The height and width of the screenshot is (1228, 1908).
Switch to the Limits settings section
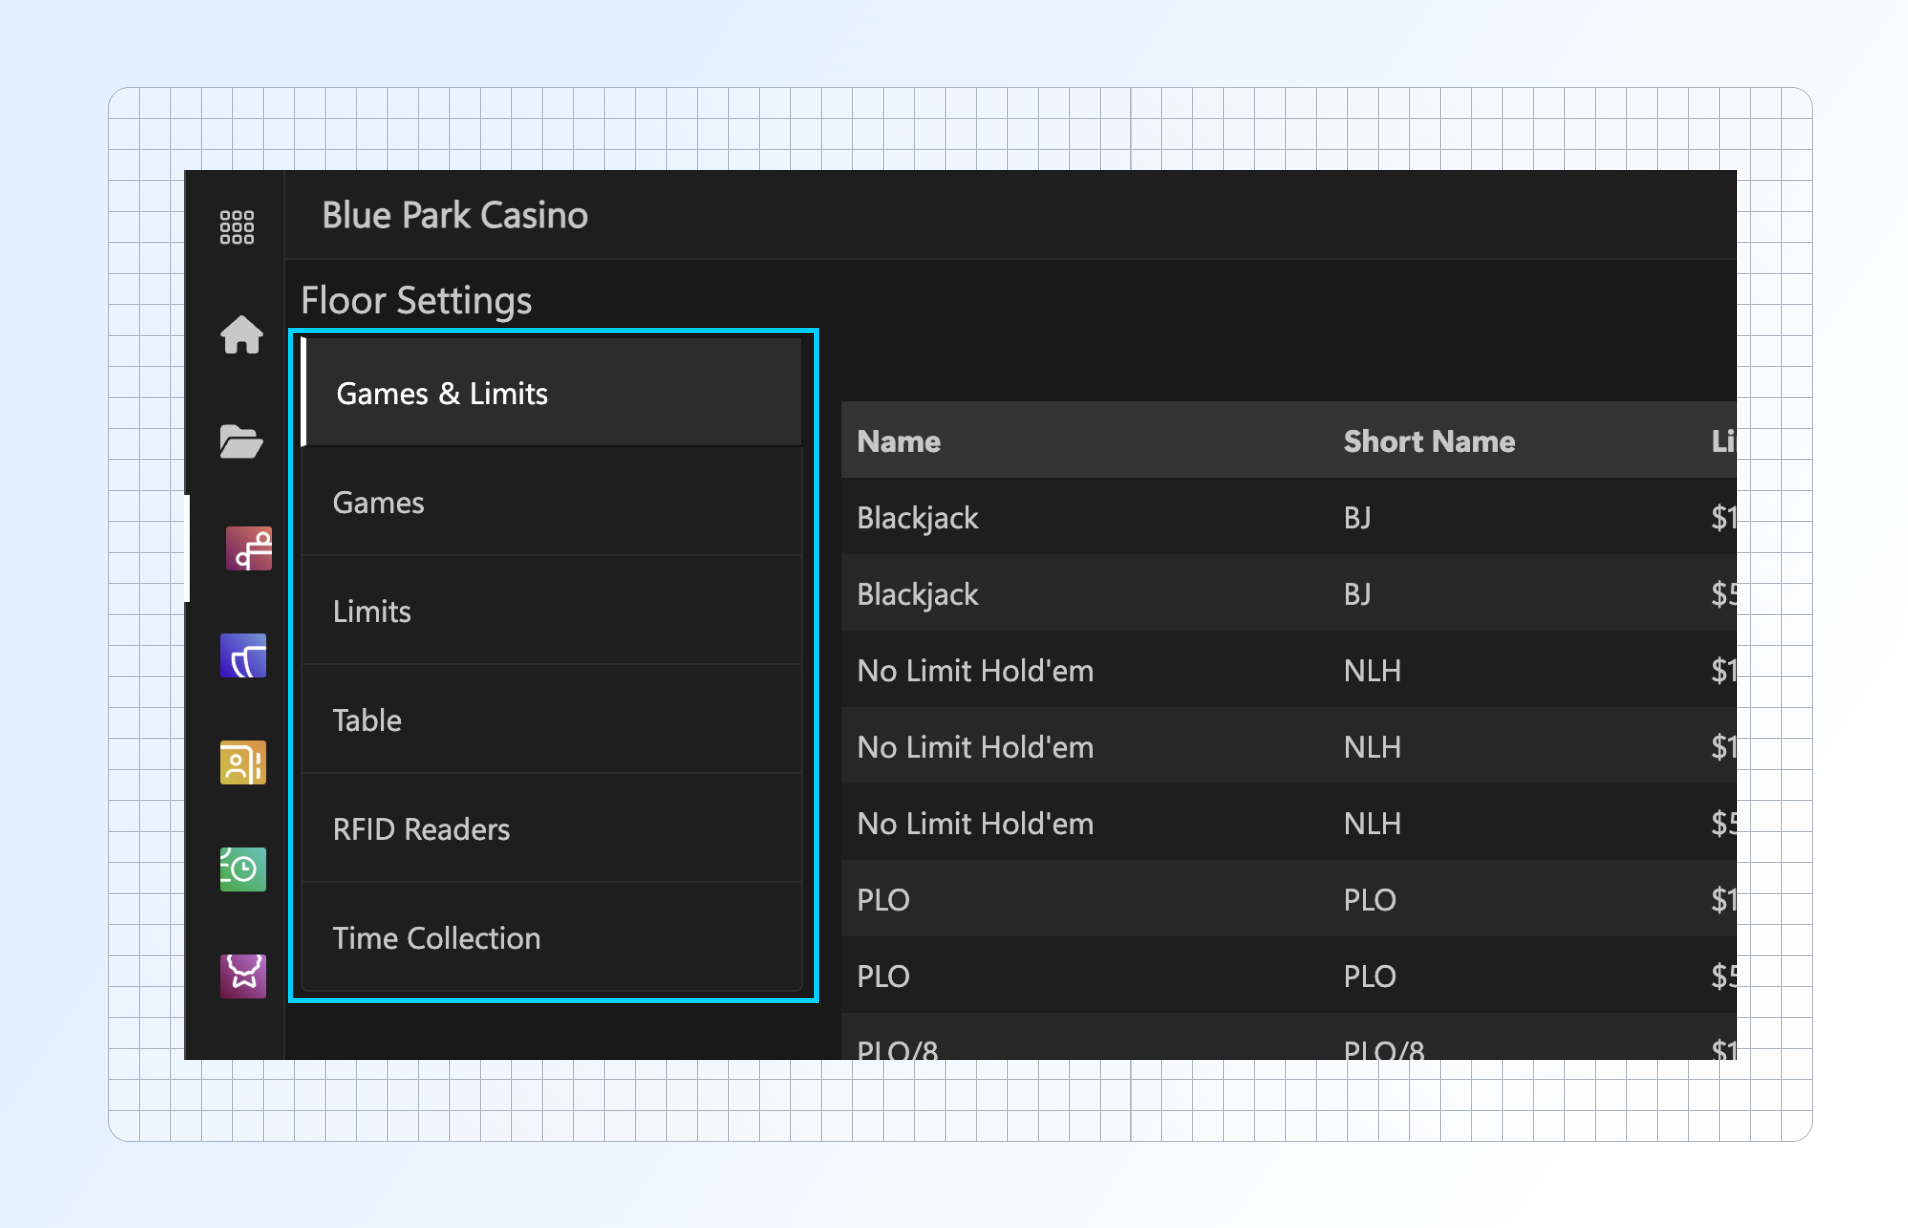552,611
